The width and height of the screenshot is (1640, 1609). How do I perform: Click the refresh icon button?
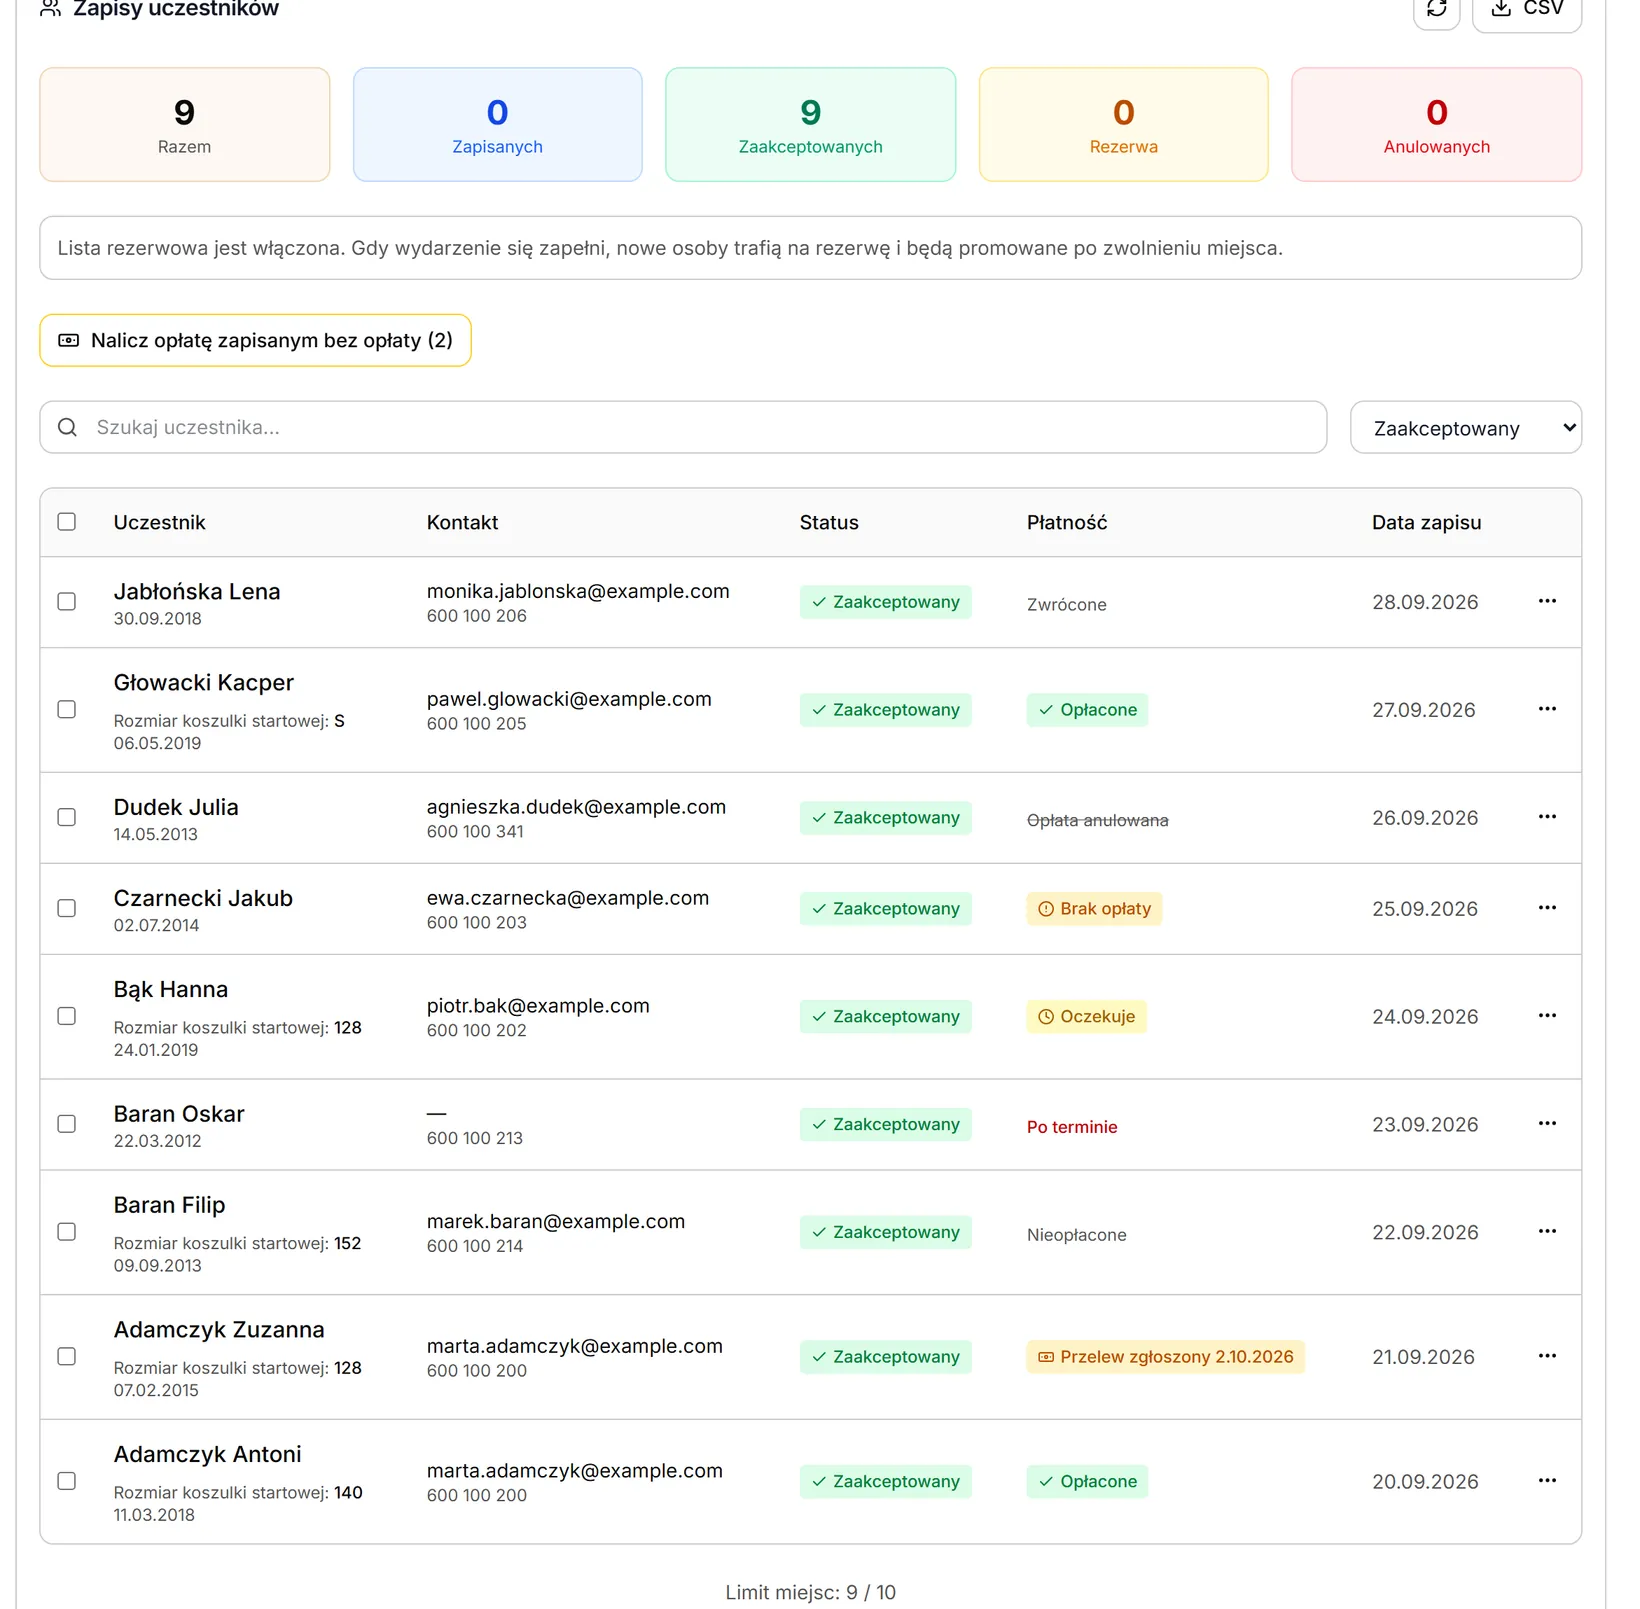click(1436, 9)
